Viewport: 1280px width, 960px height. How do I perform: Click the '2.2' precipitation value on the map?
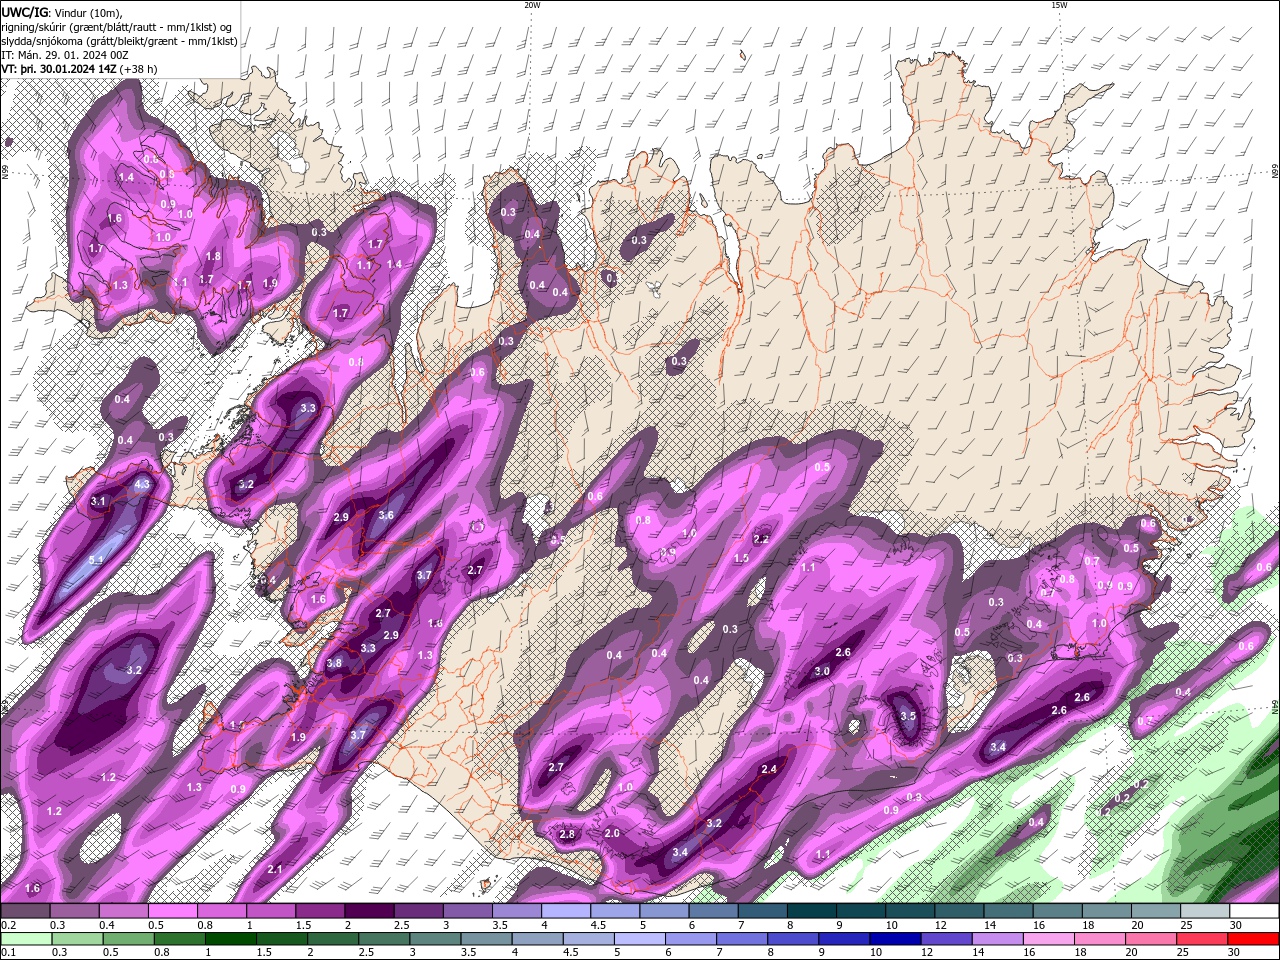click(x=761, y=539)
